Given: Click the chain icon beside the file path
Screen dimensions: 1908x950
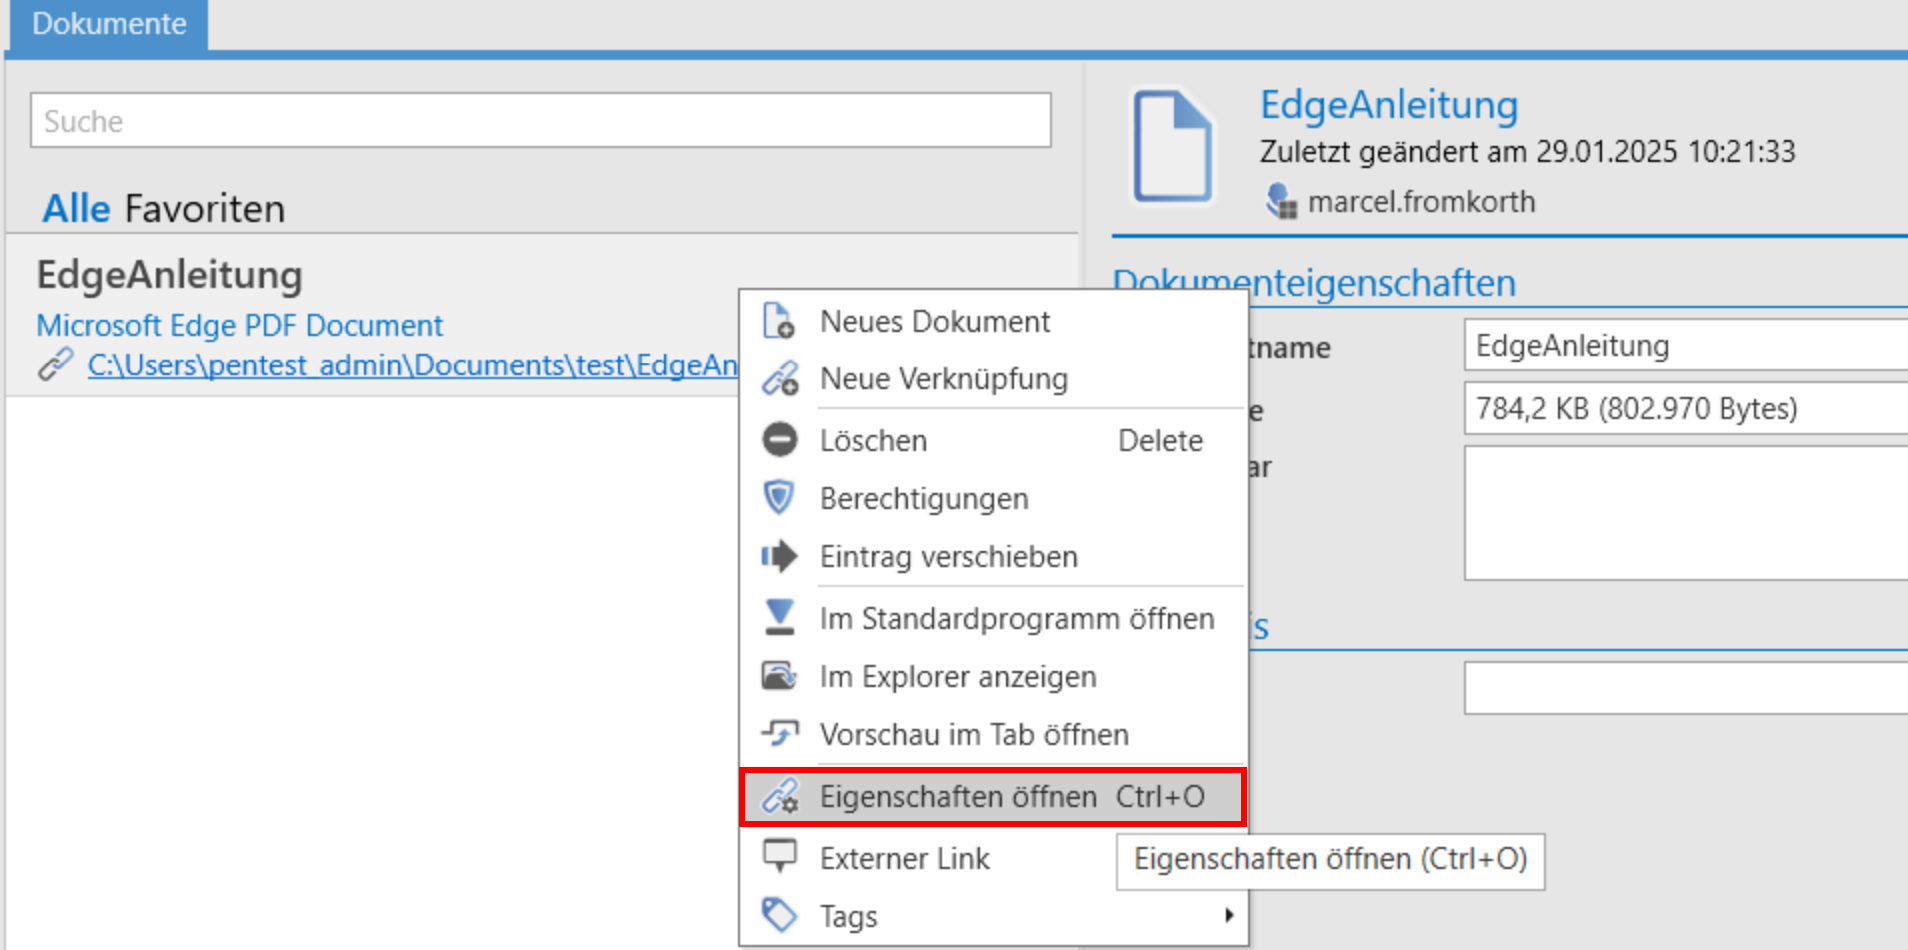Looking at the screenshot, I should (56, 364).
